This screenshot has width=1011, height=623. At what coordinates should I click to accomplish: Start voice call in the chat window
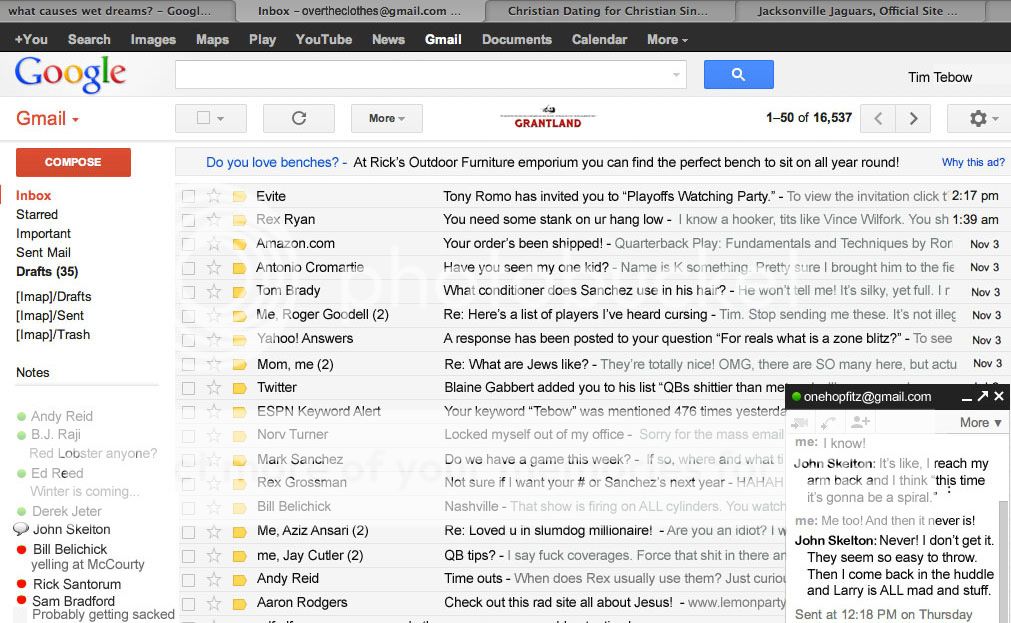click(829, 422)
